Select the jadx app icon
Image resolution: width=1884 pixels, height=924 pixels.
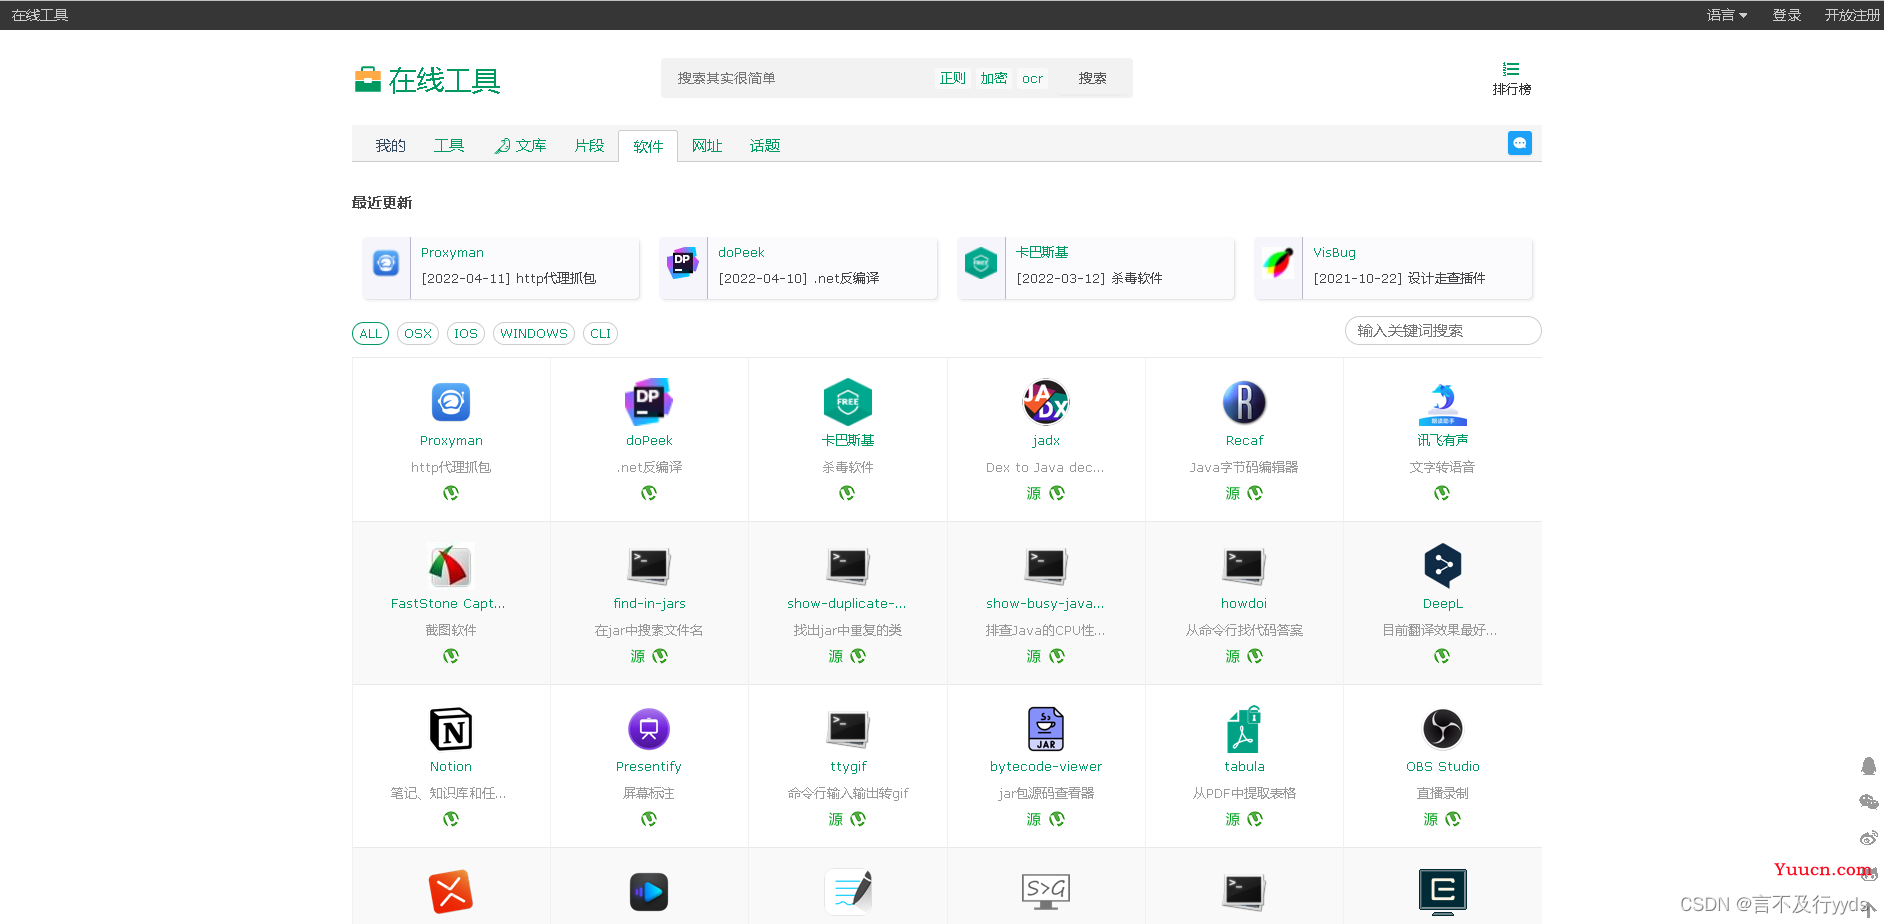(x=1046, y=402)
